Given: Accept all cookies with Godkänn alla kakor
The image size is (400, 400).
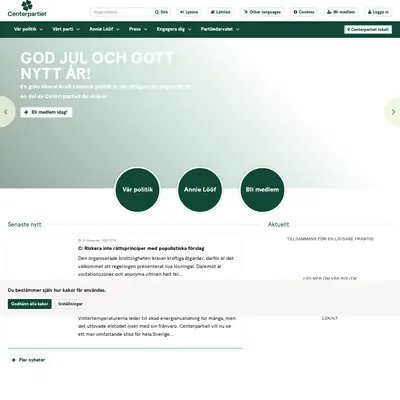Looking at the screenshot, I should coord(30,304).
